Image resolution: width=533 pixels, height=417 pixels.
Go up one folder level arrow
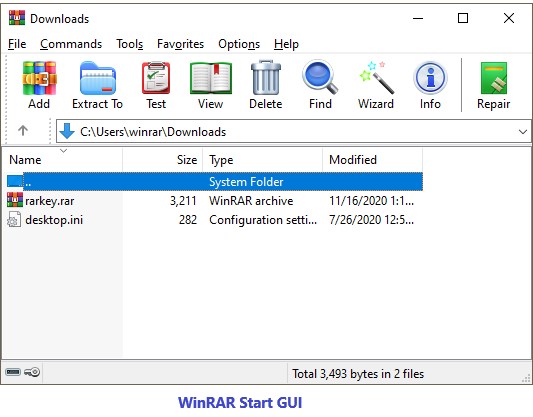click(x=23, y=131)
